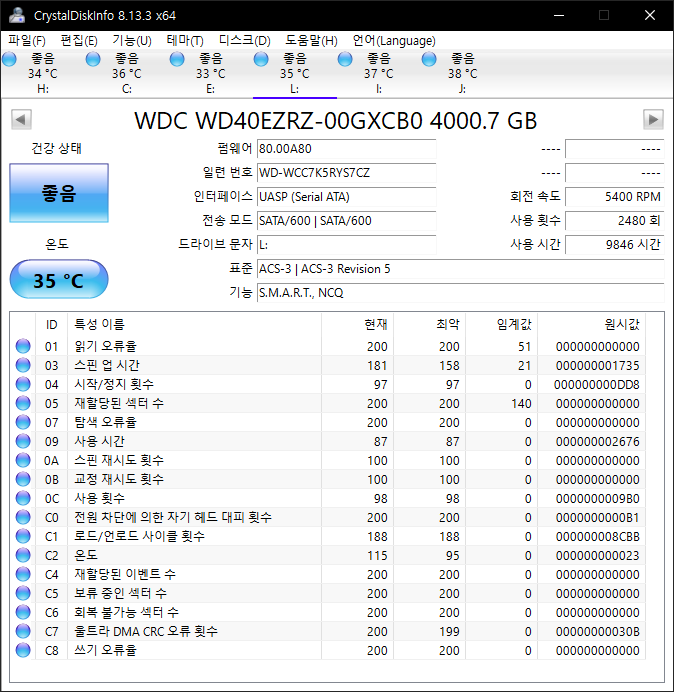Screen dimensions: 674x692
Task: Click raw value 0000000030B
Action: pyautogui.click(x=597, y=632)
